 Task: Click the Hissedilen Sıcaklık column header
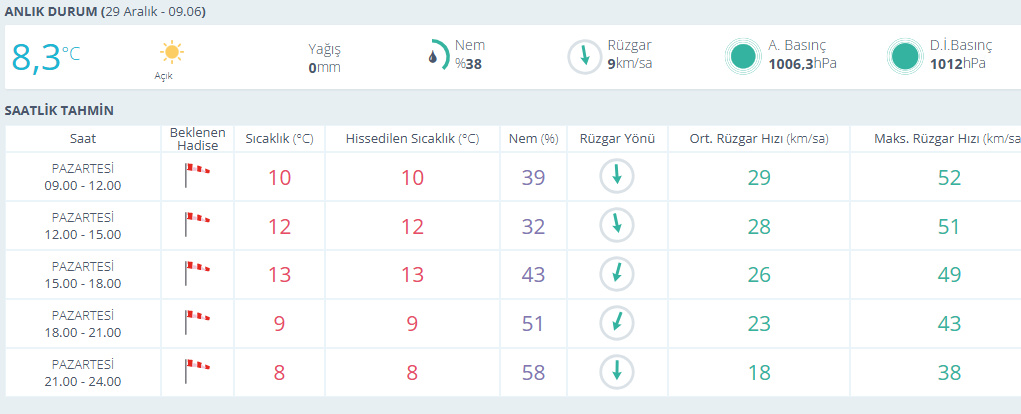412,139
